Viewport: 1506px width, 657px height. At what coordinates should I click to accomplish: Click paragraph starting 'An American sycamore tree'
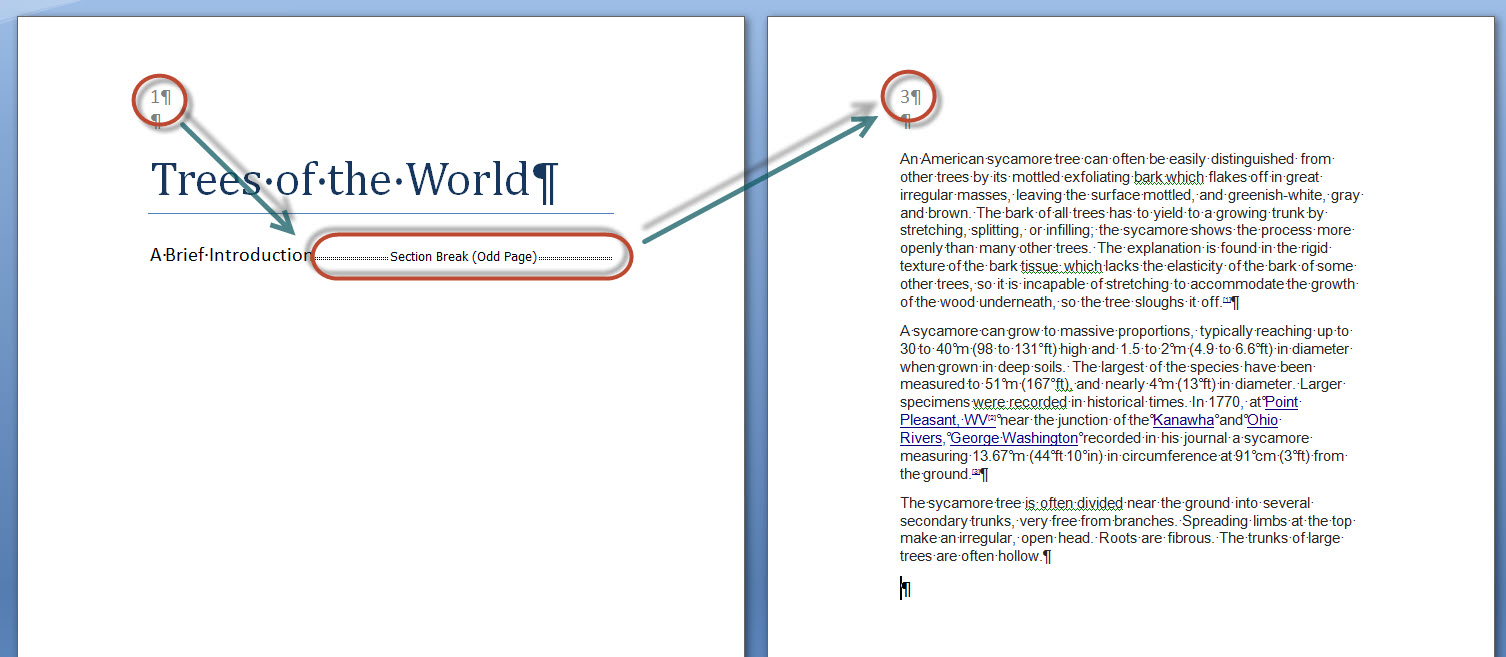[x=1130, y=230]
